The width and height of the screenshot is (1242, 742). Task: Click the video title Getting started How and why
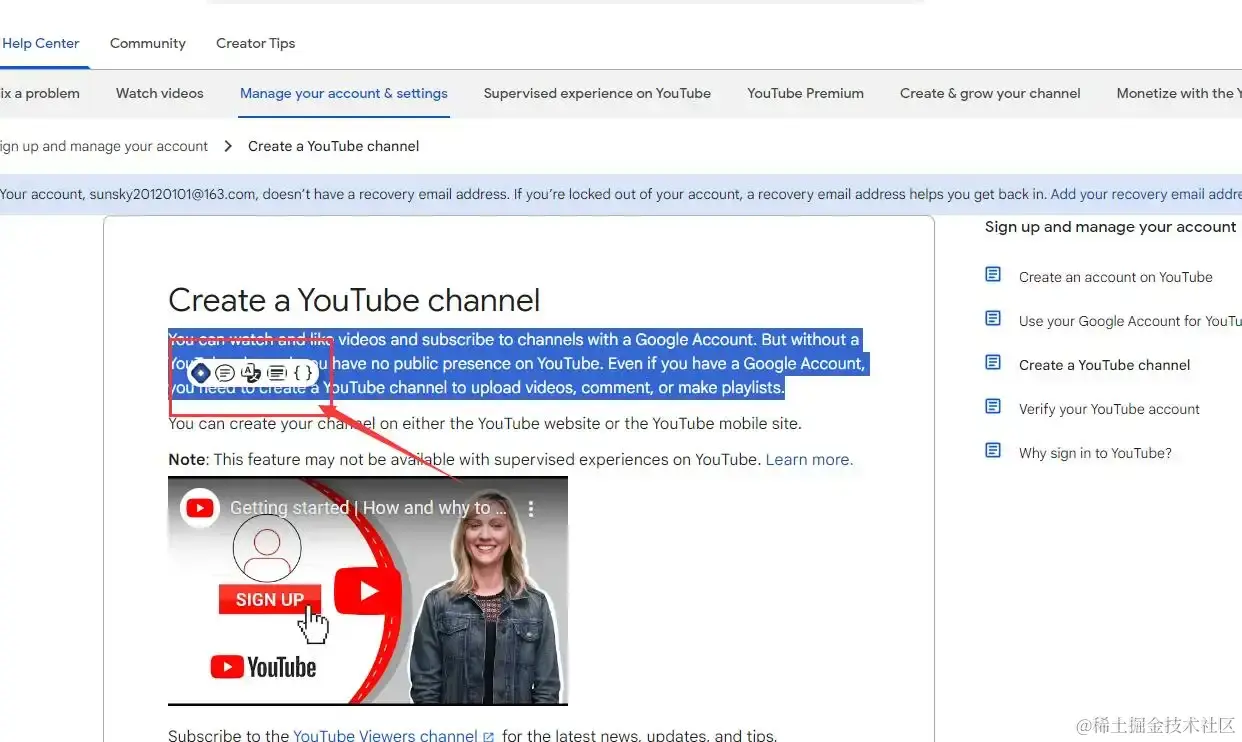coord(368,508)
